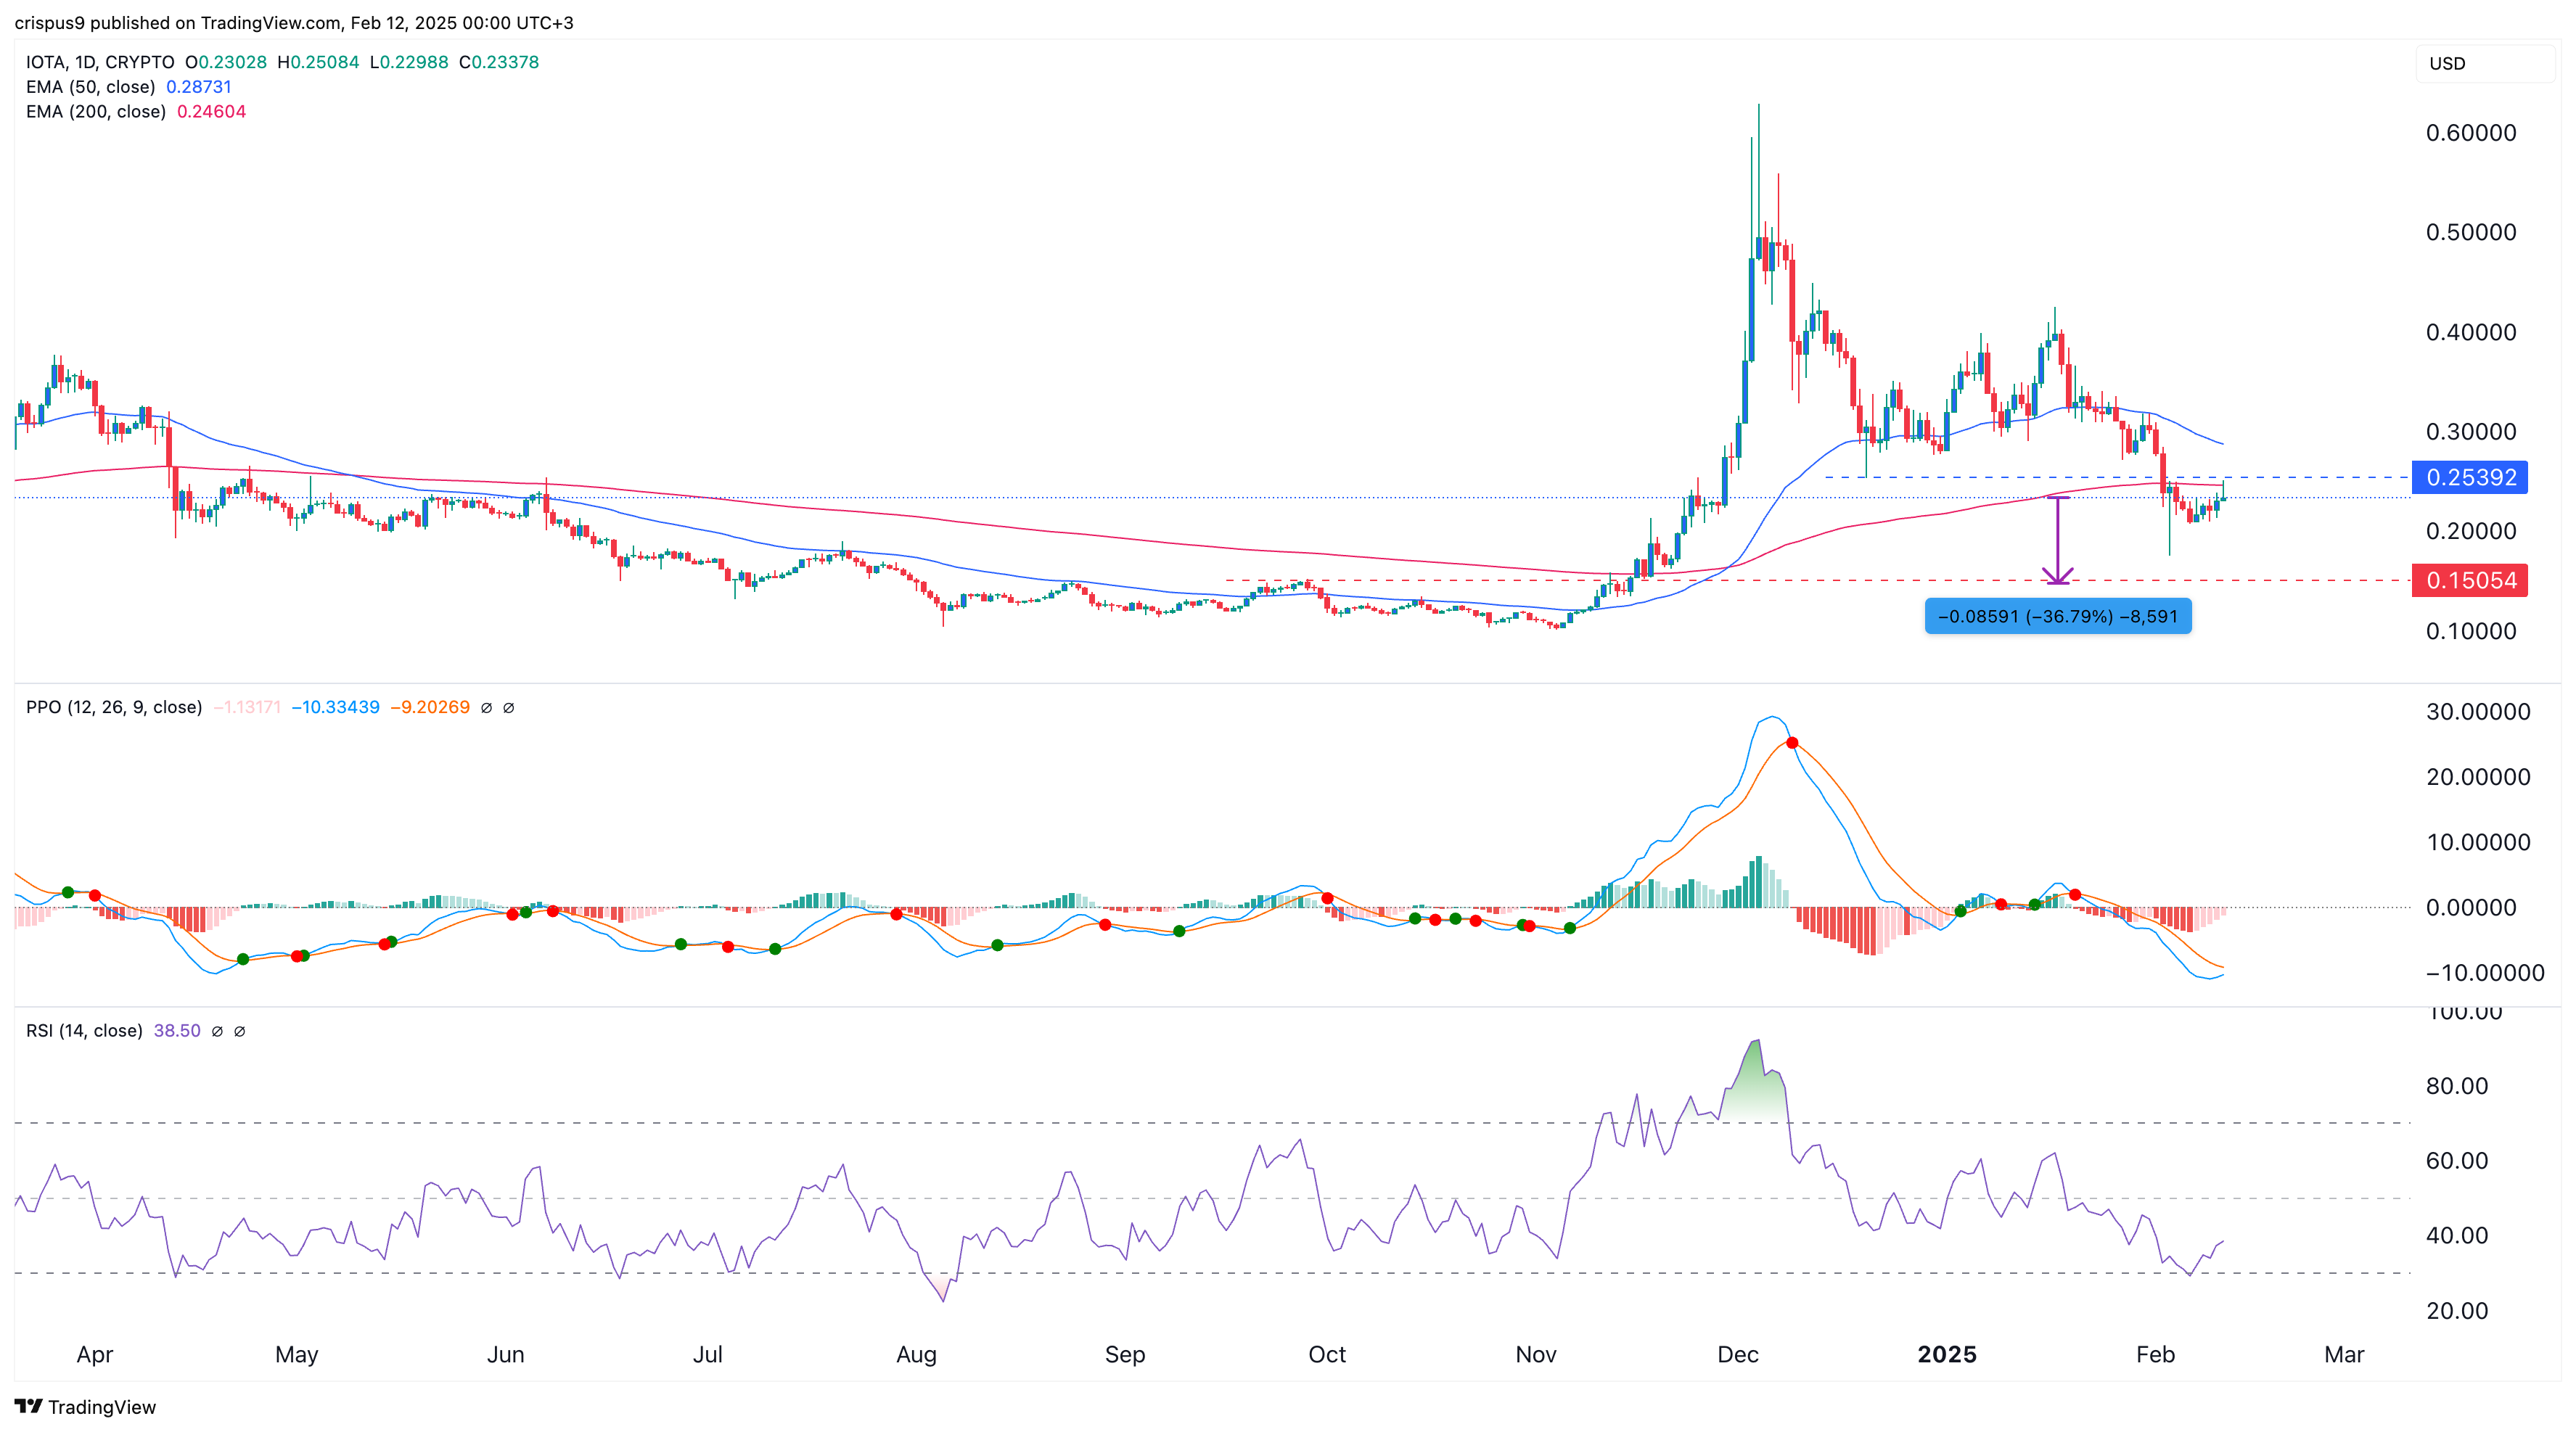Screen dimensions: 2576x1432
Task: Click the PPO signal value -9.20269
Action: pyautogui.click(x=430, y=707)
